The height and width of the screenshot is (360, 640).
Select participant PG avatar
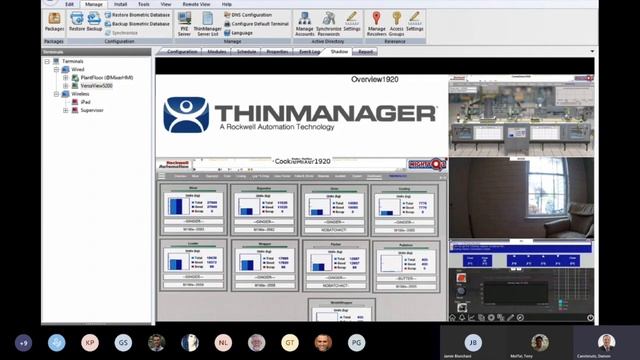[356, 343]
